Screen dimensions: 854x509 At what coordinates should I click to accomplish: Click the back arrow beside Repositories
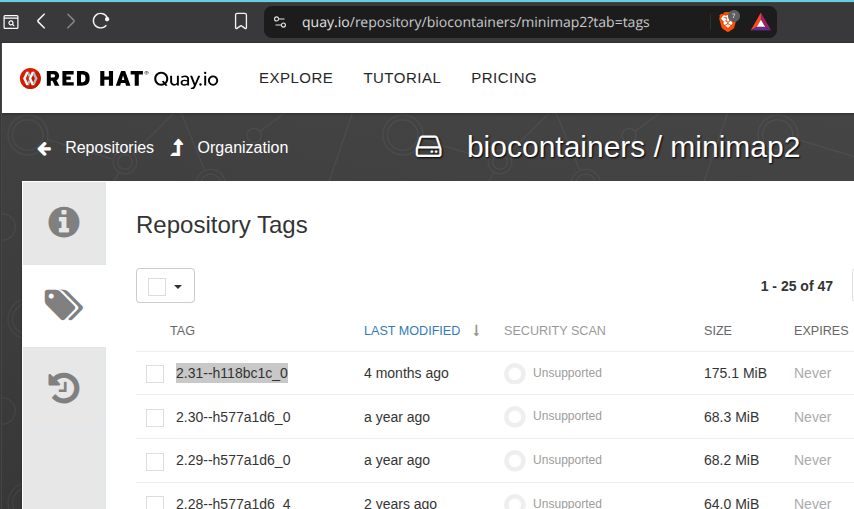44,148
